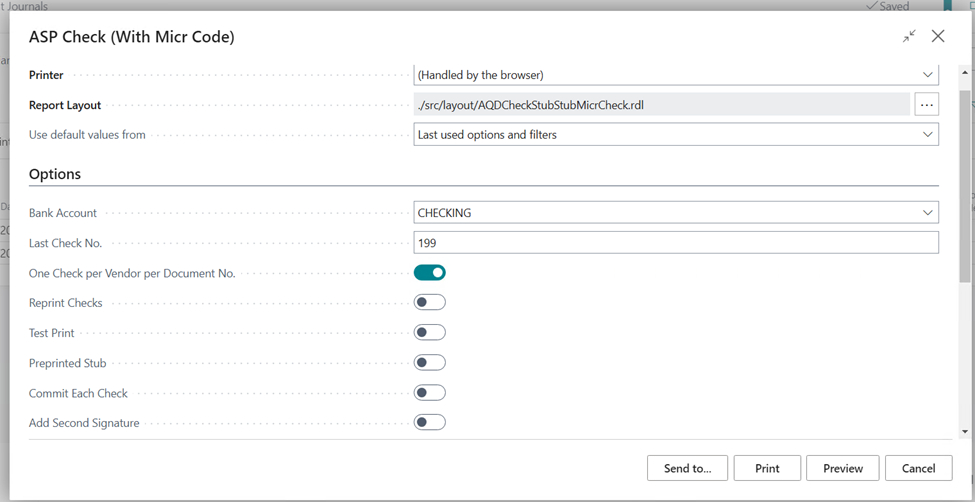Disable One Check per Vendor per Document No.
The image size is (975, 502).
click(x=430, y=273)
